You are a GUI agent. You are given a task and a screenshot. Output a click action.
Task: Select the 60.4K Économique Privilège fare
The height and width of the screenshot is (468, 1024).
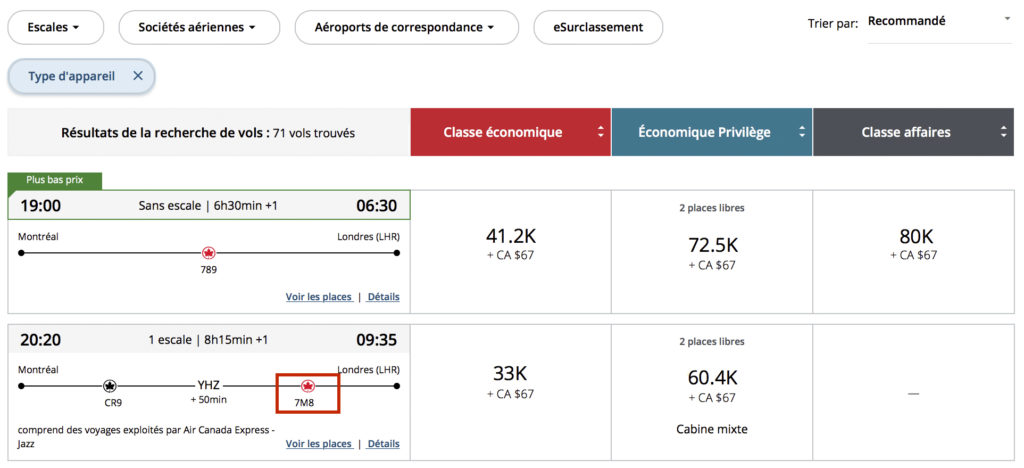coord(712,384)
